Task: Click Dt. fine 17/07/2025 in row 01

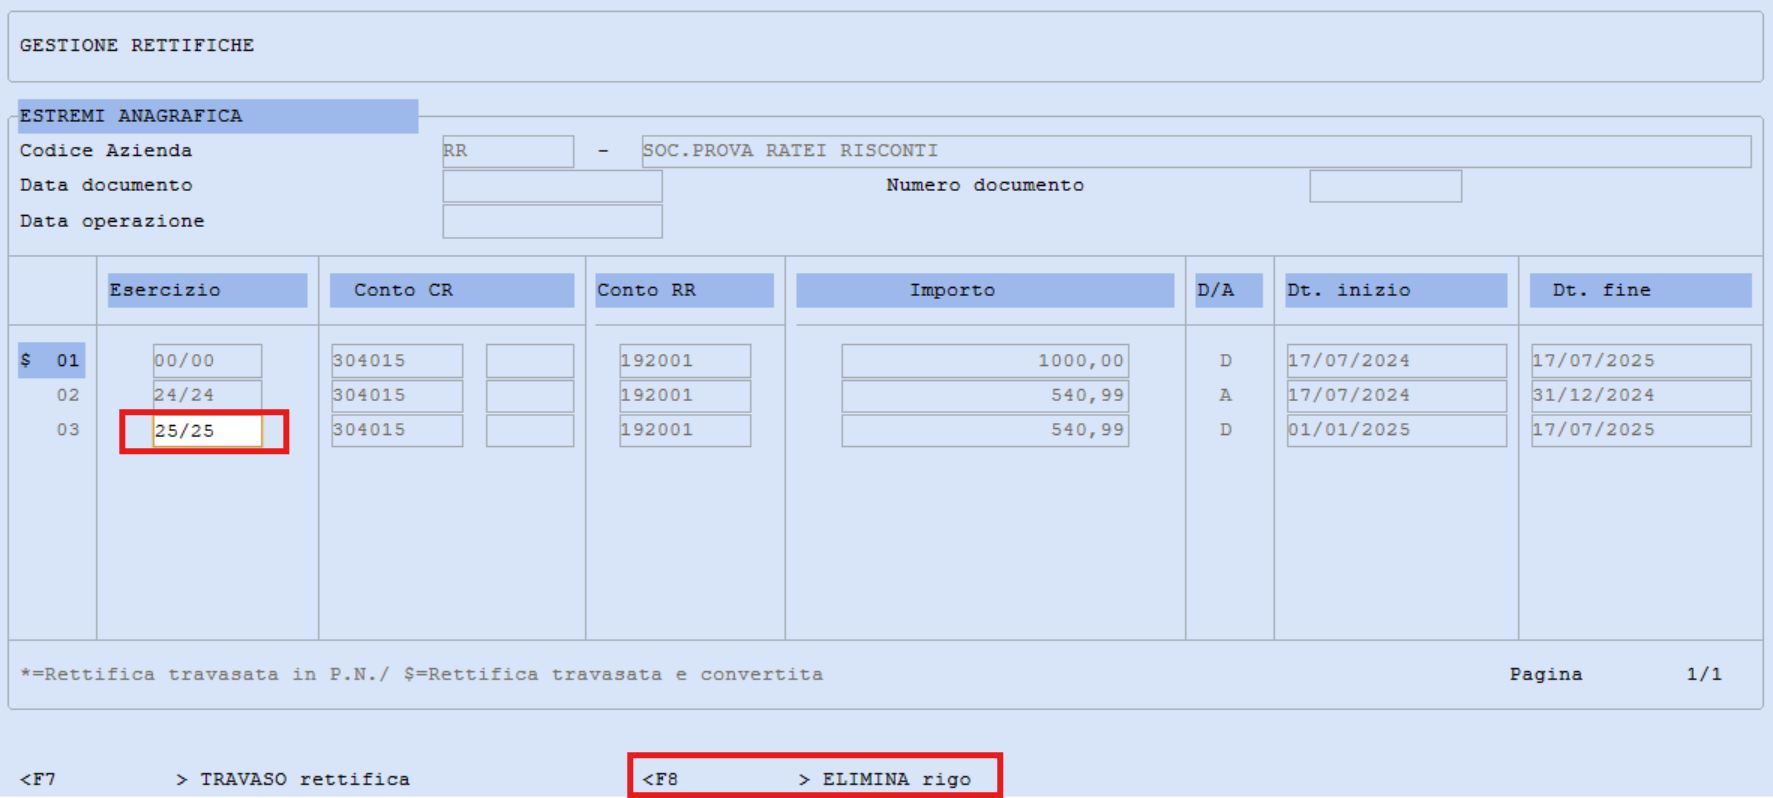Action: (x=1641, y=361)
